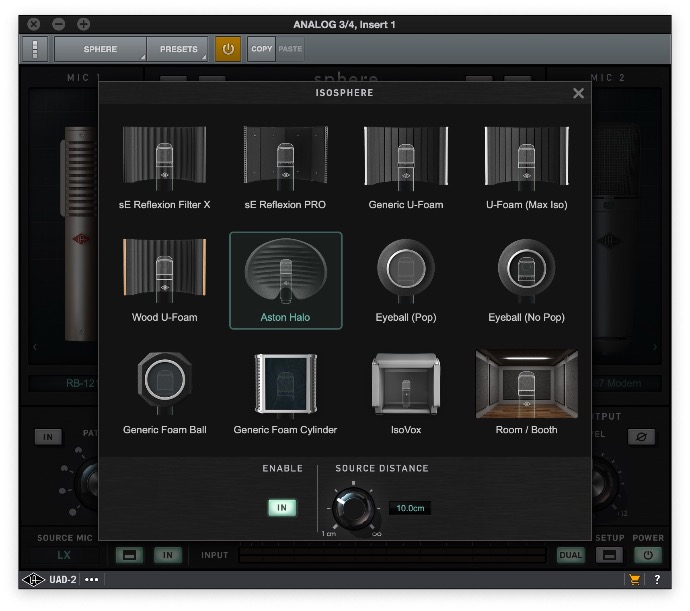Click the 10.0cm source distance field
Screen dimensions: 690x611
[x=410, y=508]
